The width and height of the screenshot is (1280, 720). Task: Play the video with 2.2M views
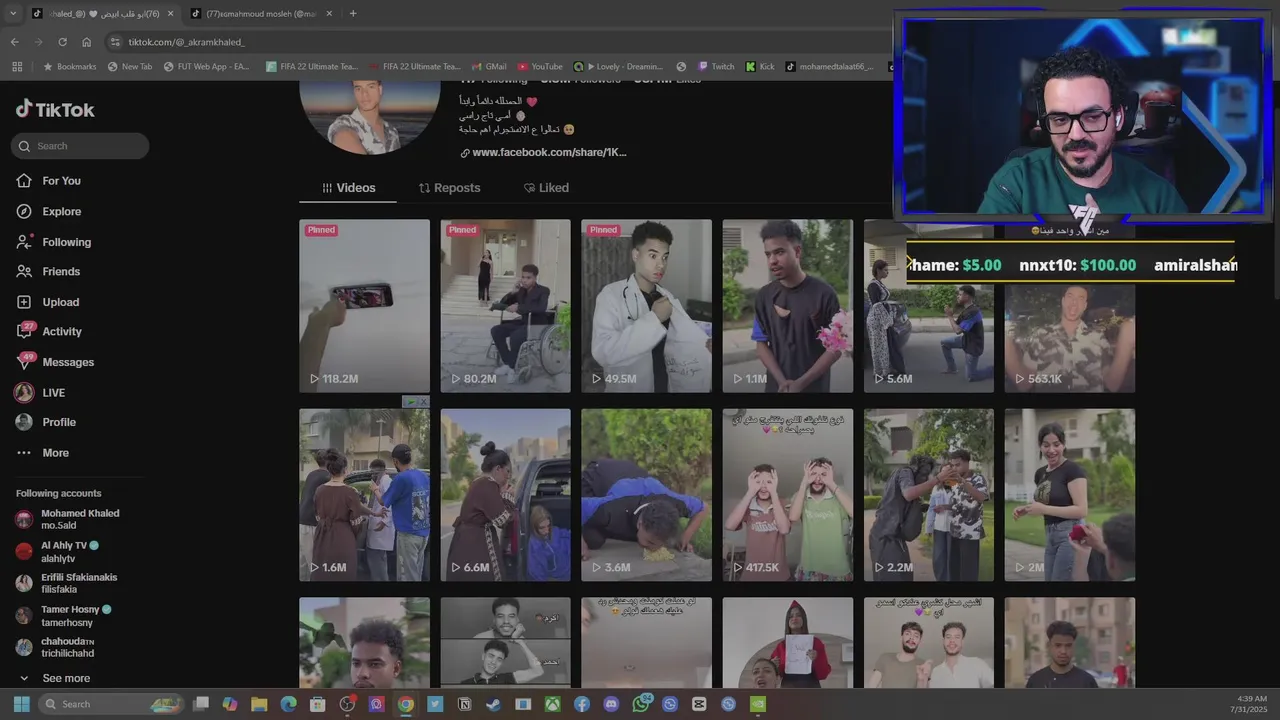click(x=929, y=495)
